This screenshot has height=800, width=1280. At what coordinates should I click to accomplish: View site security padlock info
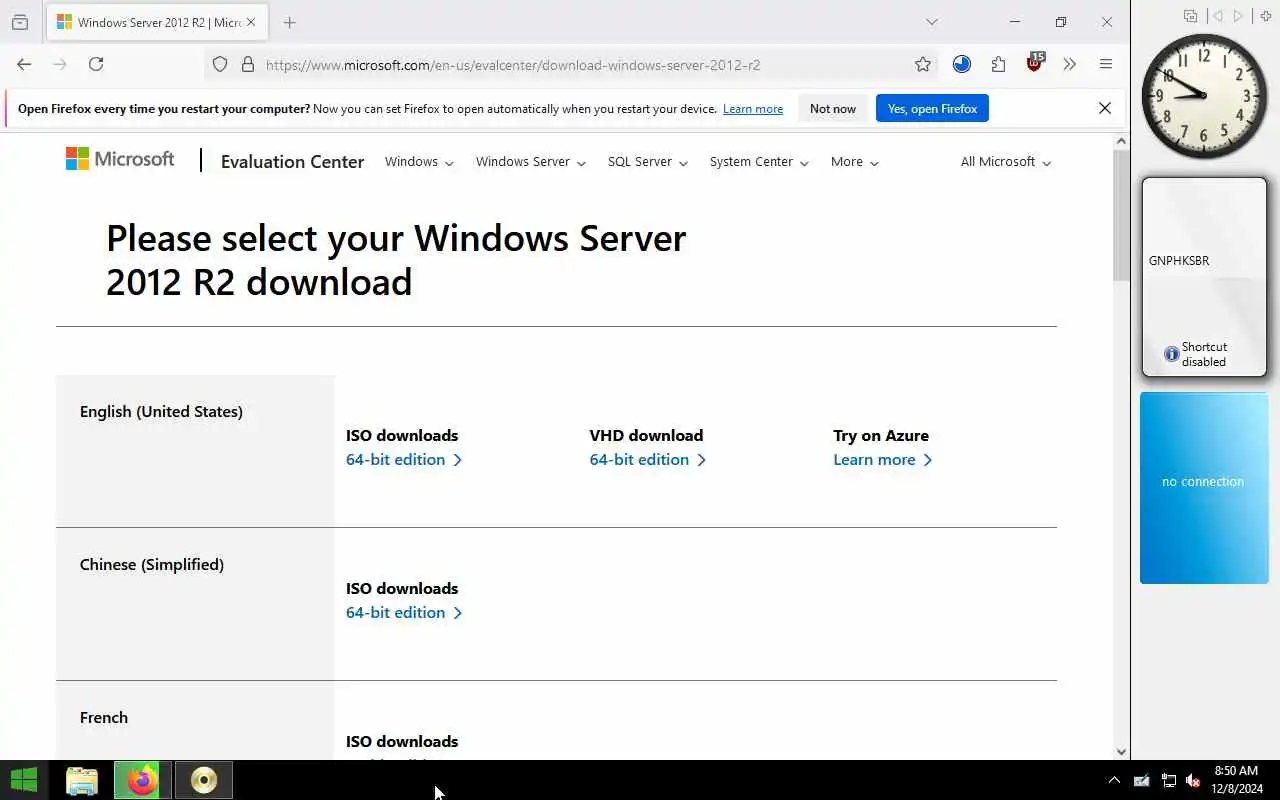coord(248,64)
